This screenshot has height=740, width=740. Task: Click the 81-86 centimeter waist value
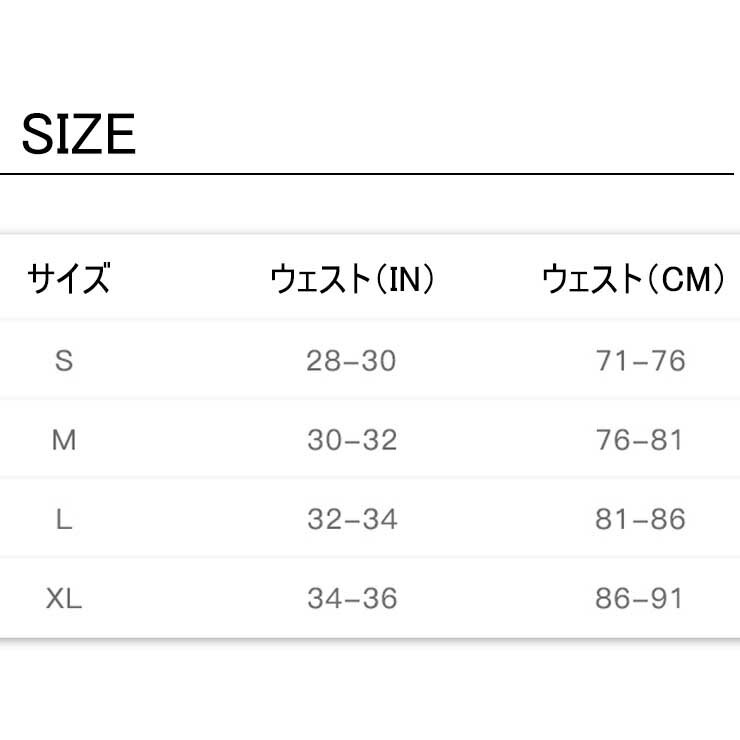[x=640, y=520]
